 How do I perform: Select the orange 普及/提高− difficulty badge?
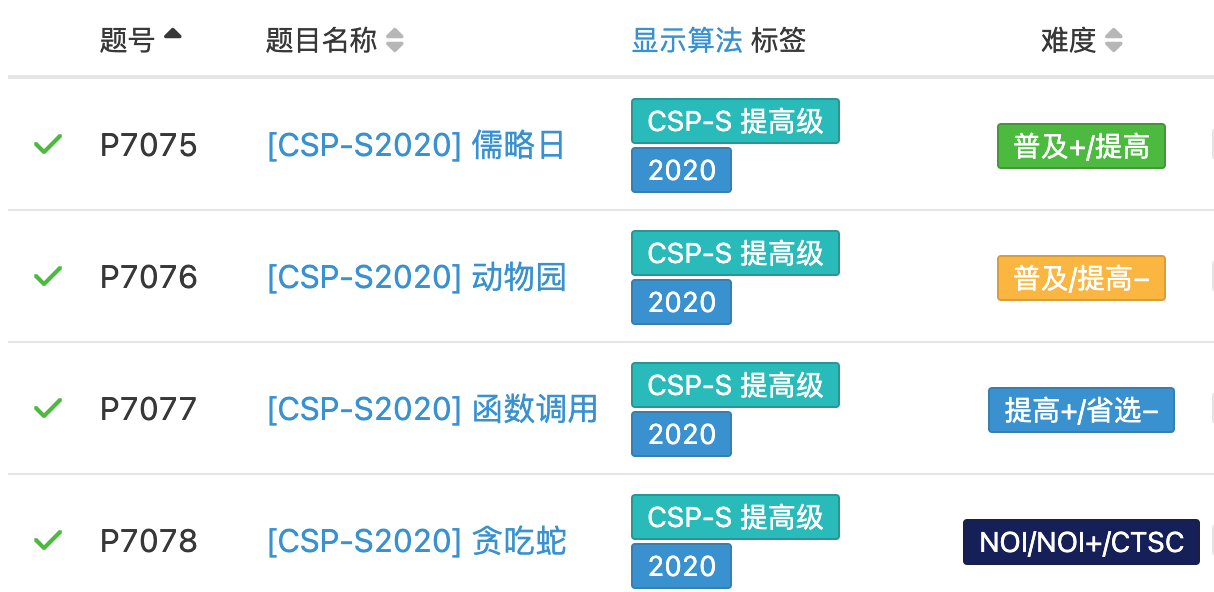click(x=1081, y=278)
